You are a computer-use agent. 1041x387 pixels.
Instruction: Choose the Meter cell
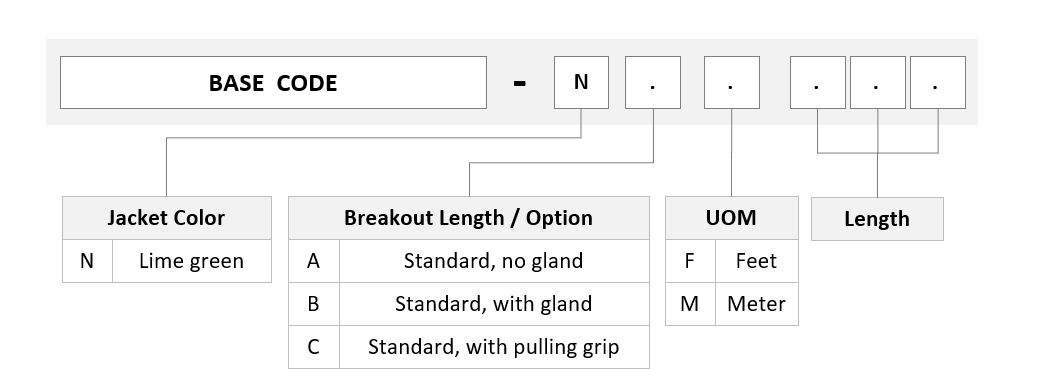[757, 304]
